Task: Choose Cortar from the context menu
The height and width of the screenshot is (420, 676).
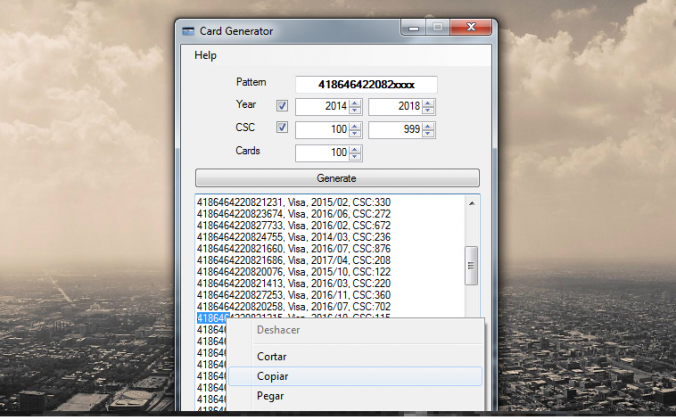Action: point(272,356)
